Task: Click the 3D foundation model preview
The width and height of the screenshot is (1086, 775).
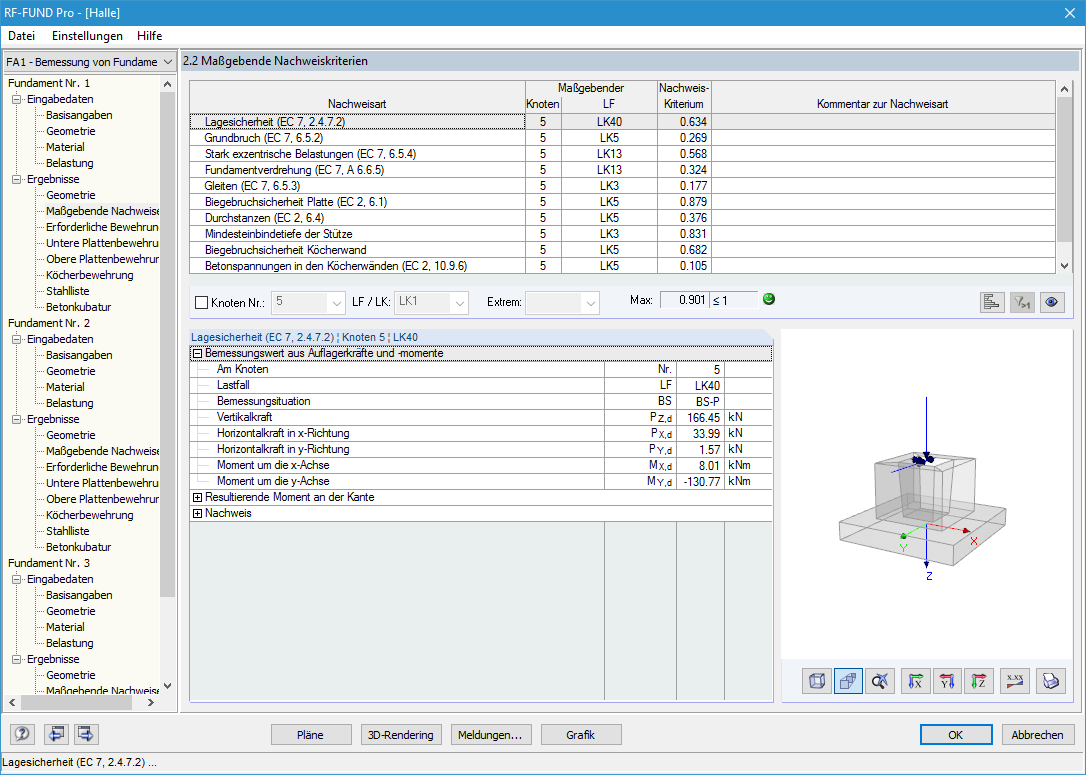Action: coord(926,493)
